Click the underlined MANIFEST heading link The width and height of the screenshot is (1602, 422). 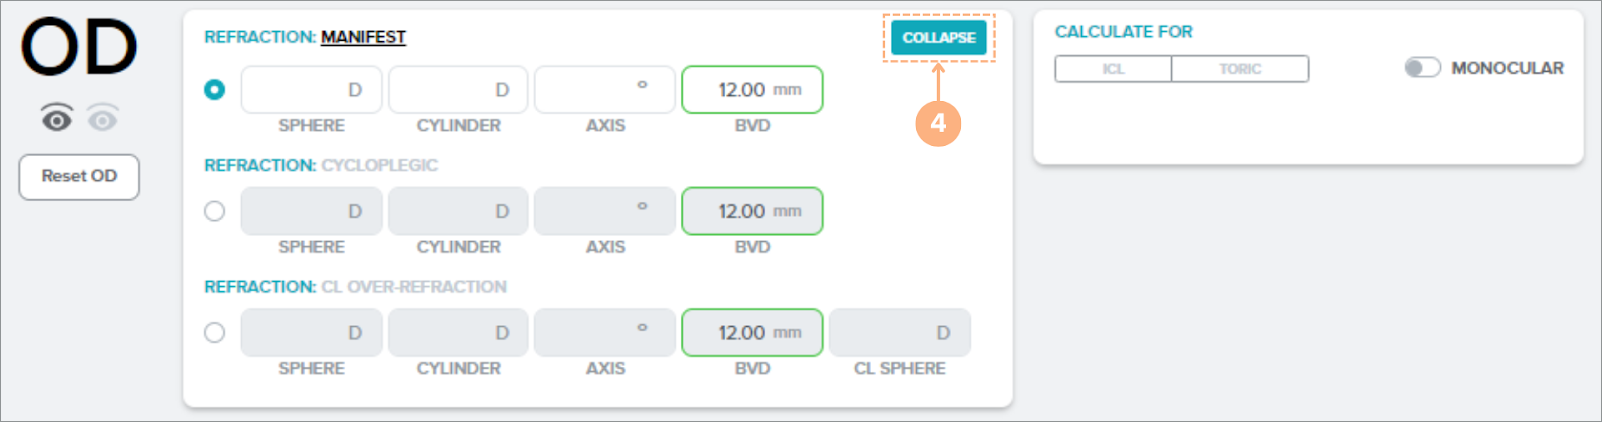point(363,37)
